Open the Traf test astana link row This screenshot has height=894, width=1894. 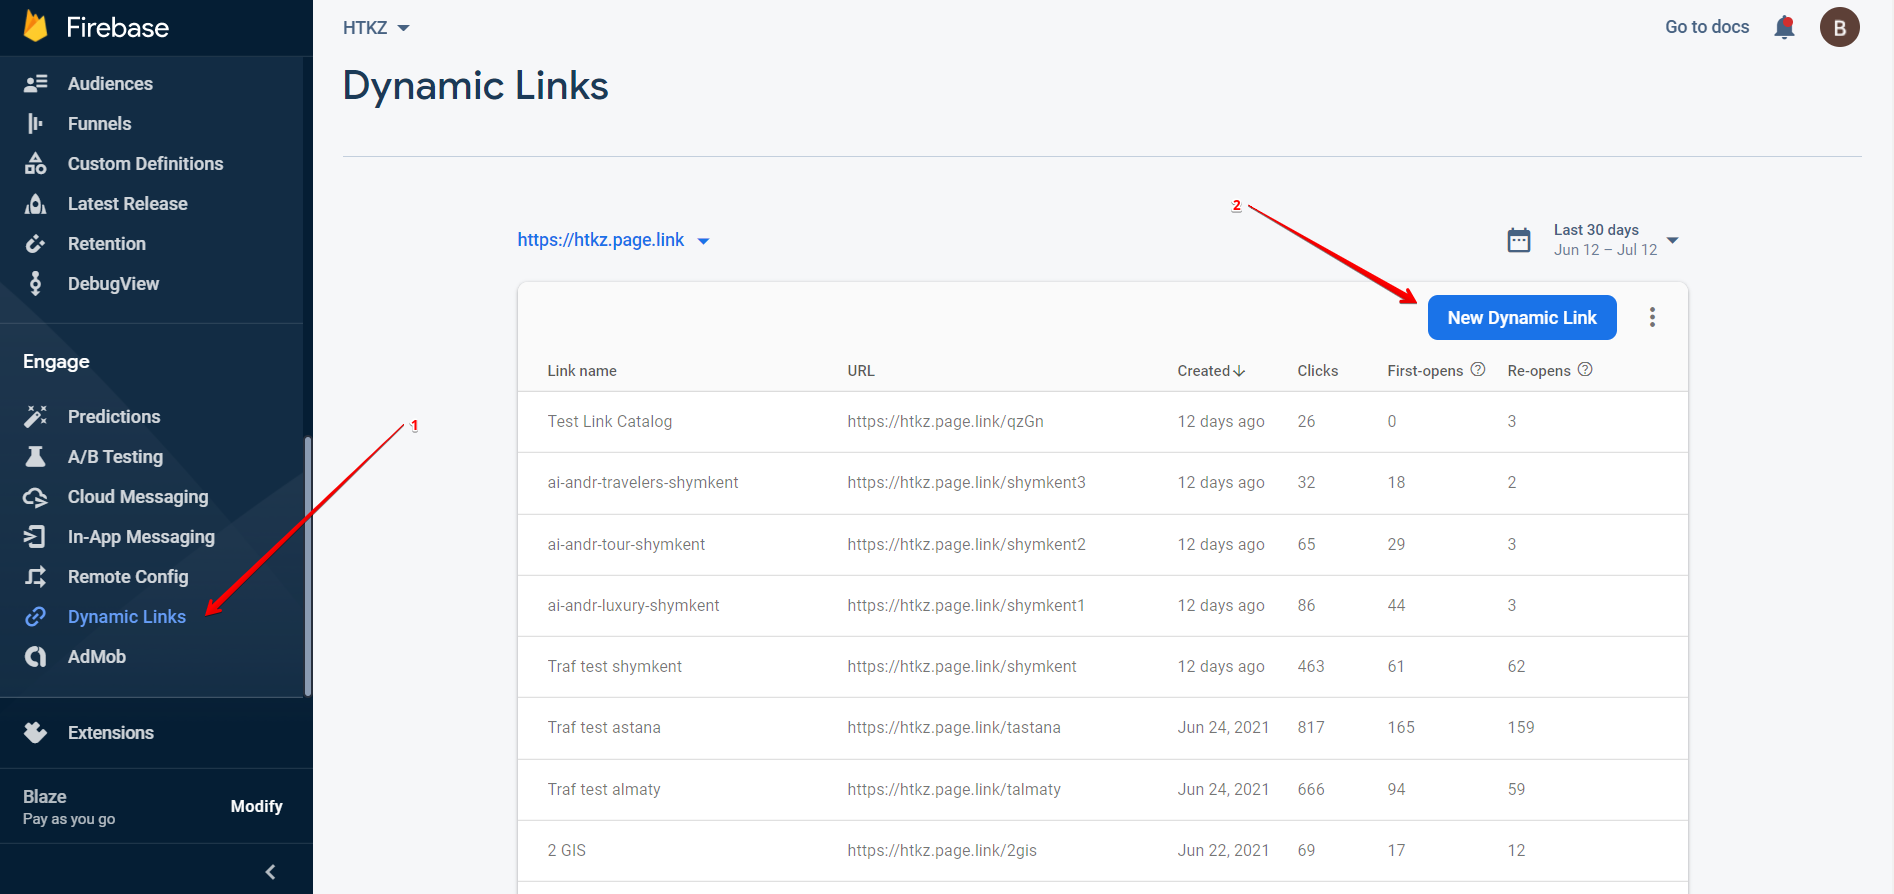coord(604,728)
